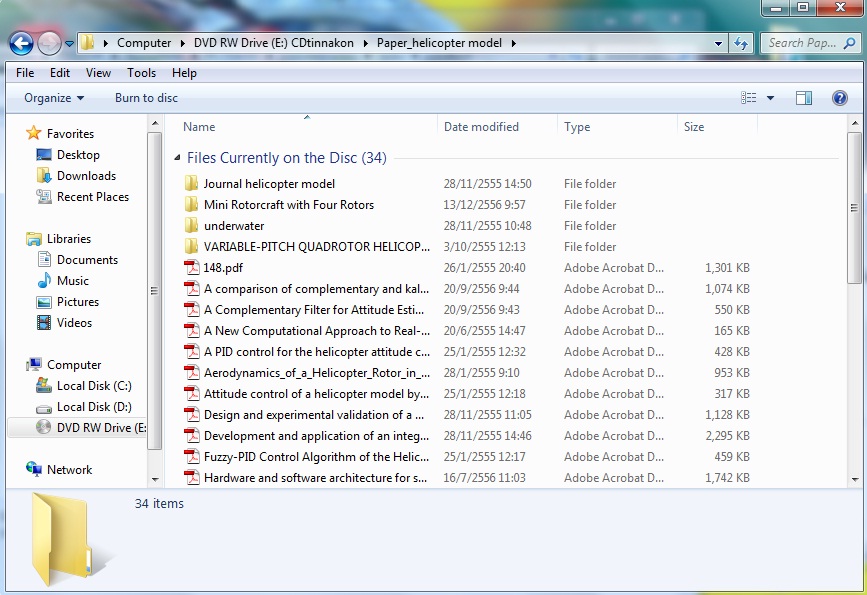Collapse the Files Currently on the Disc group
This screenshot has width=867, height=595.
pyautogui.click(x=178, y=158)
